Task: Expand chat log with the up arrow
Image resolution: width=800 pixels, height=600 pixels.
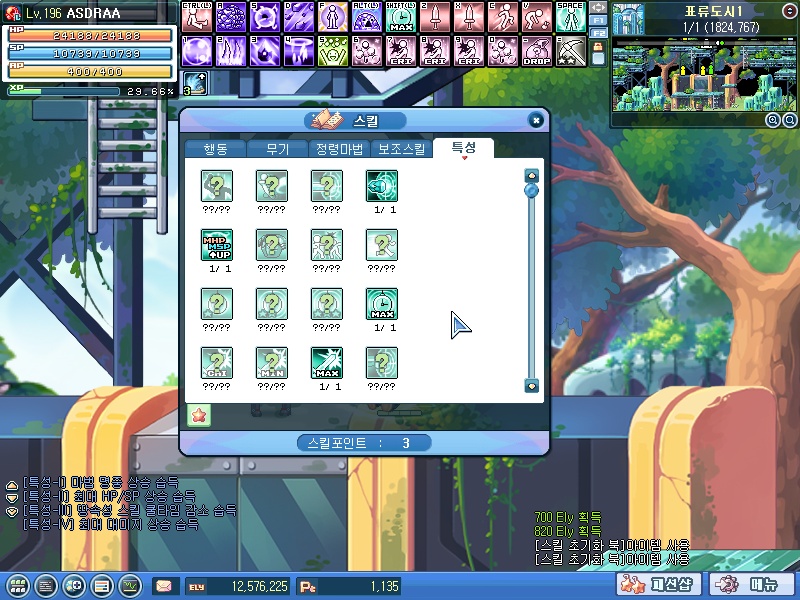Action: 11,485
